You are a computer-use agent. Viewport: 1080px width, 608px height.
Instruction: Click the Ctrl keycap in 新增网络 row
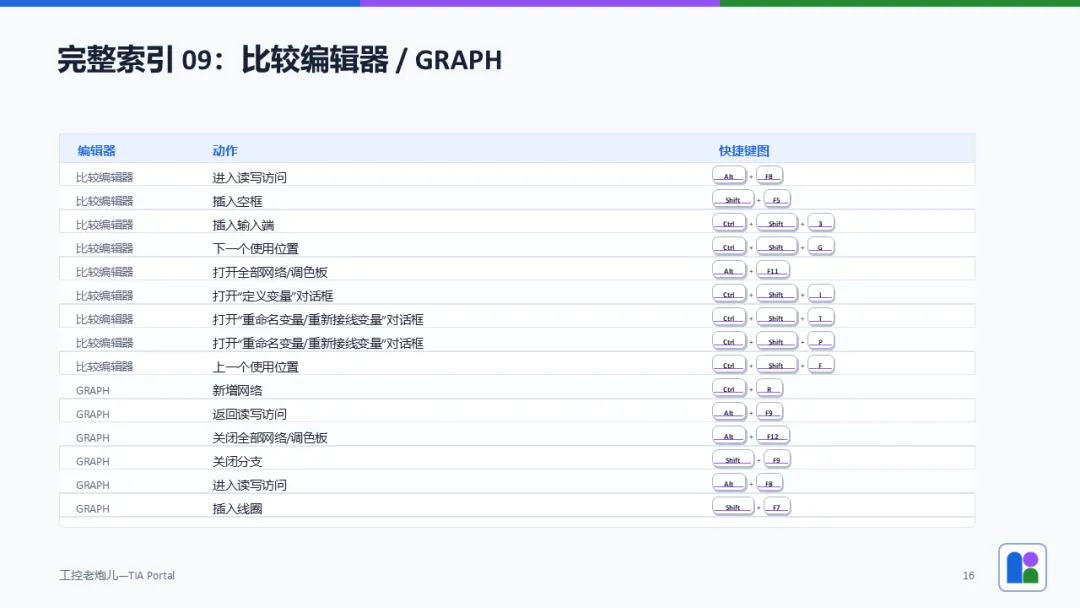[x=729, y=388]
